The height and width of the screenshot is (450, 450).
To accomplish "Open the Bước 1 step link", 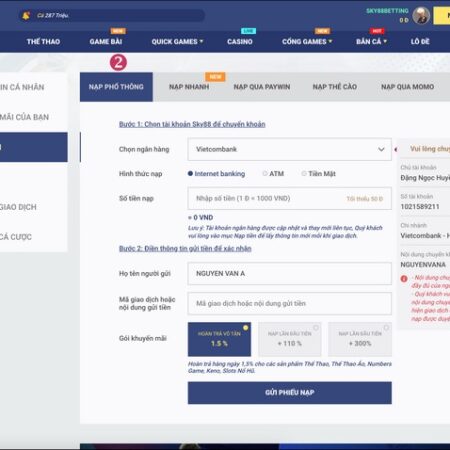I will 192,124.
